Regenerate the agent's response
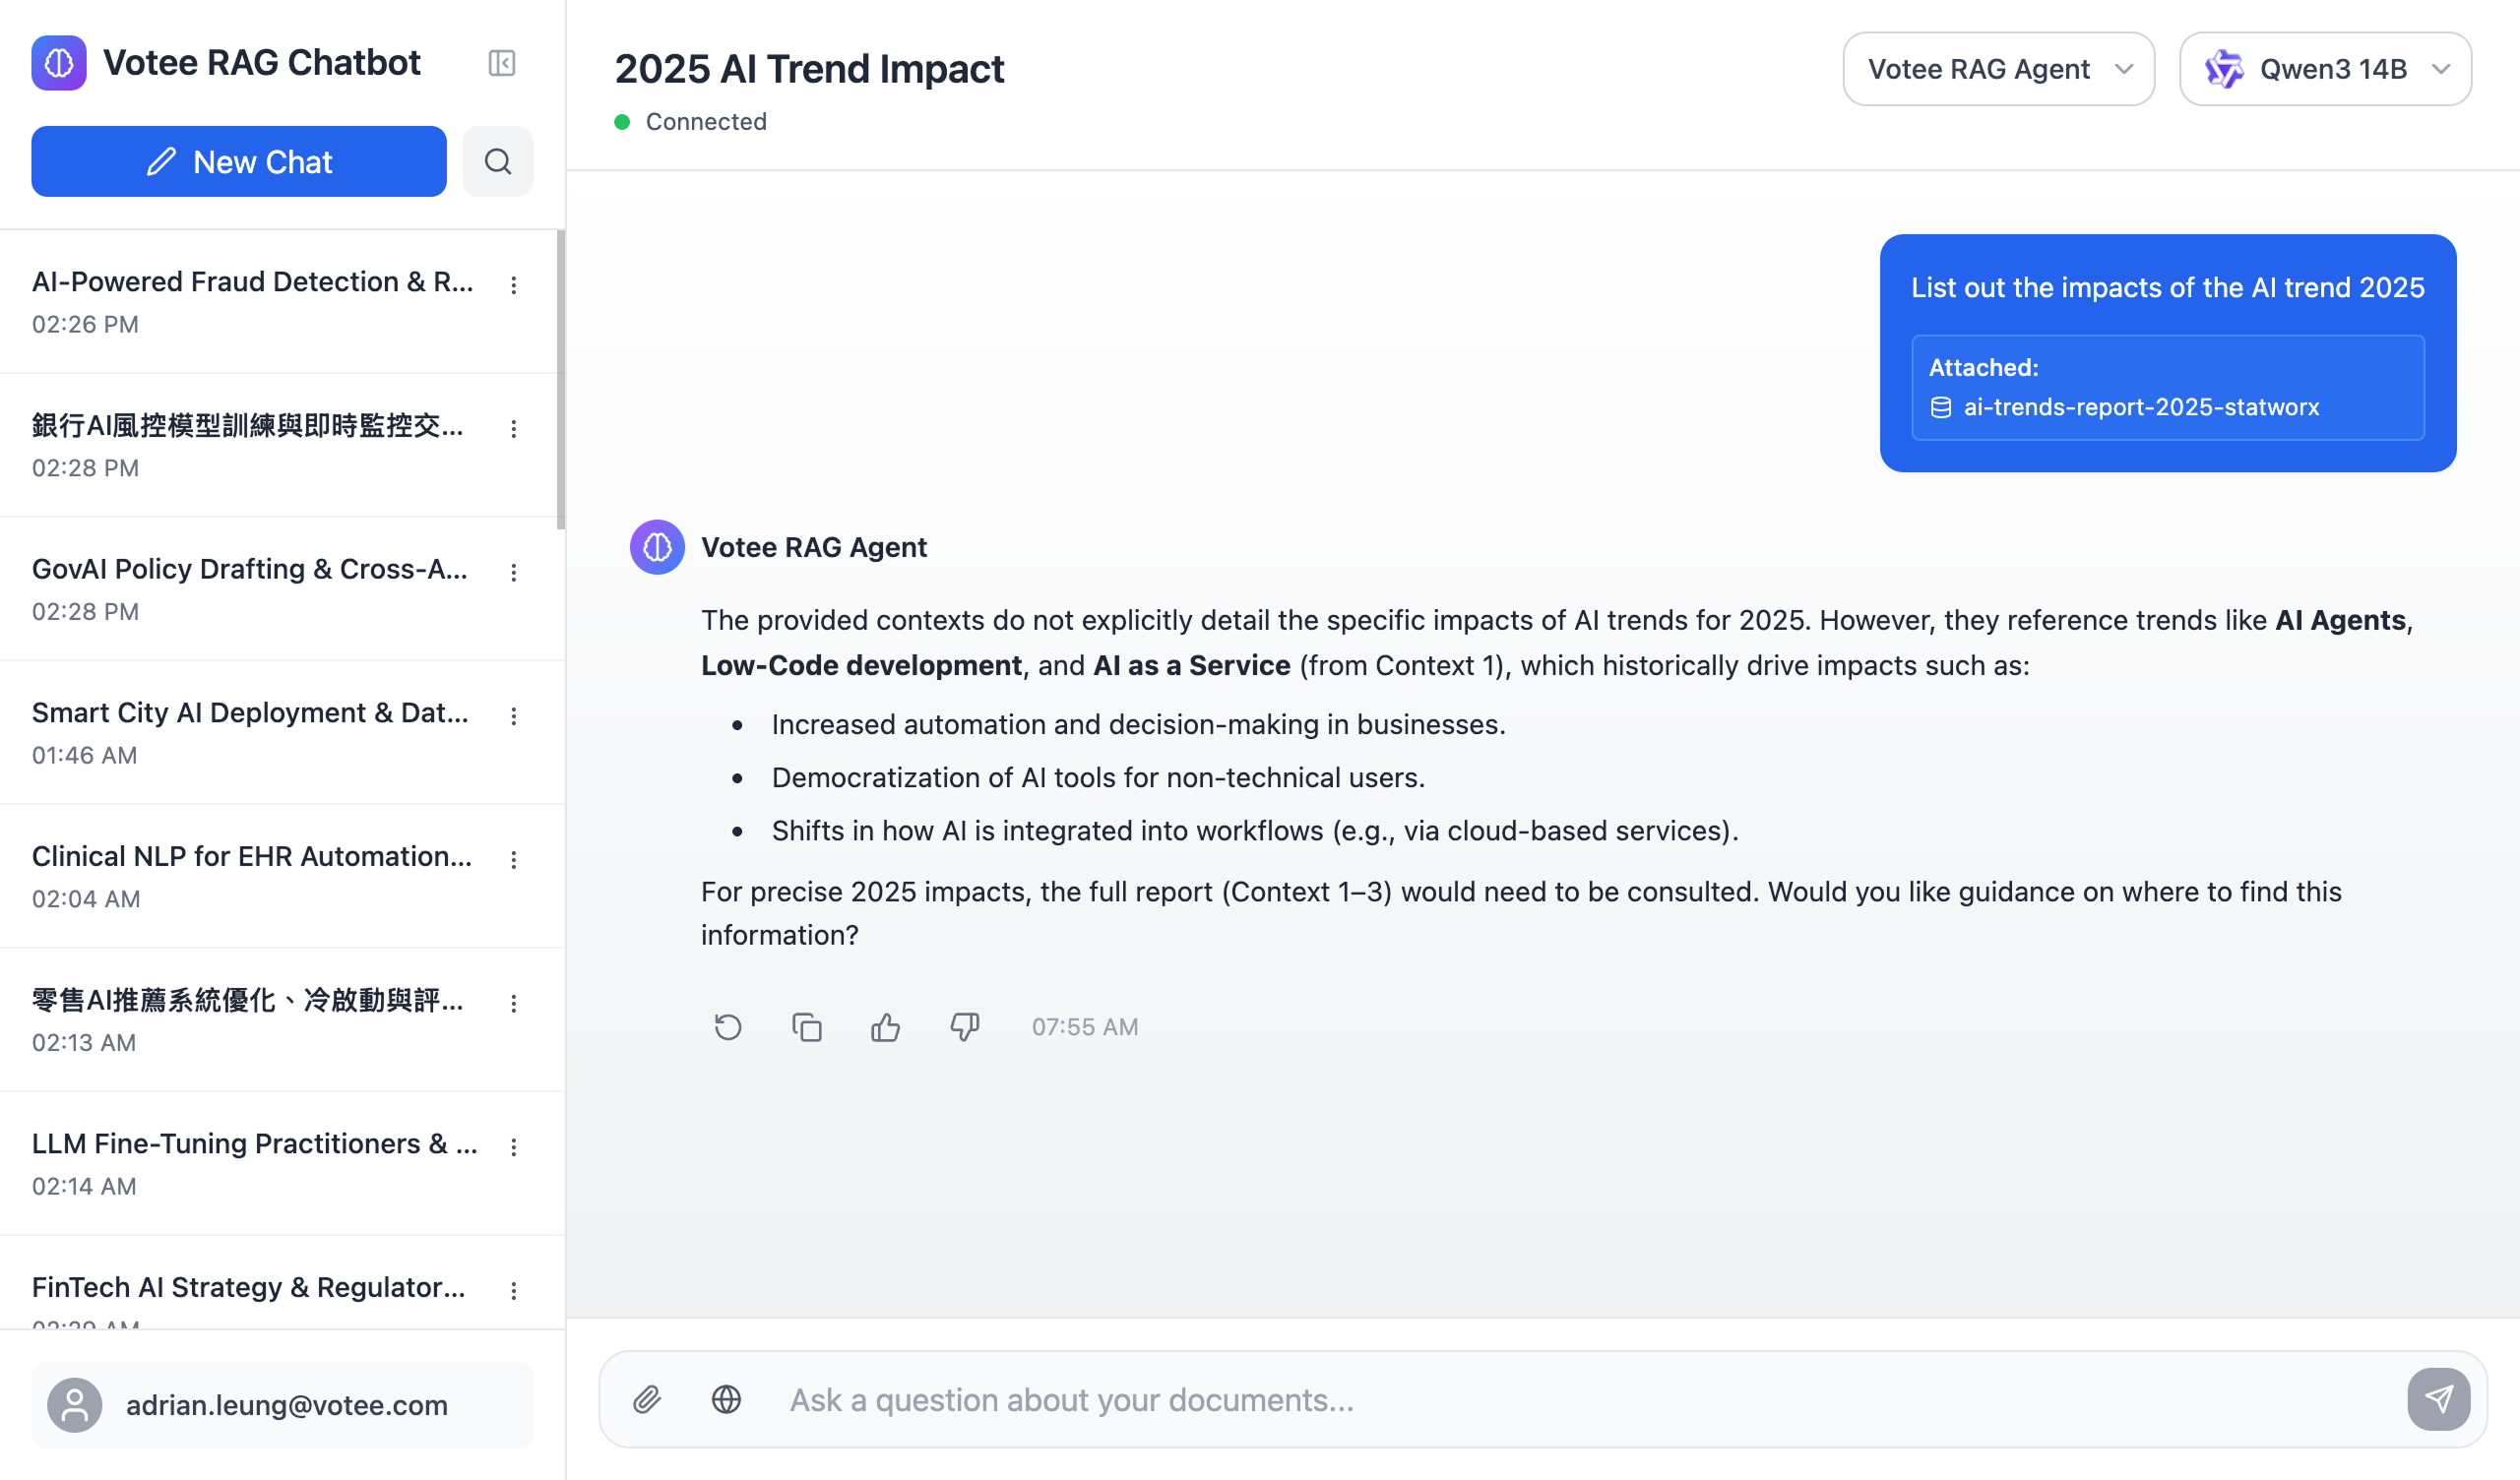The height and width of the screenshot is (1480, 2520). [x=727, y=1027]
